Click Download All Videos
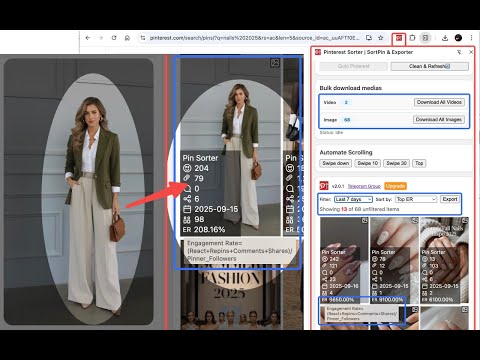The image size is (480, 360). [x=439, y=102]
